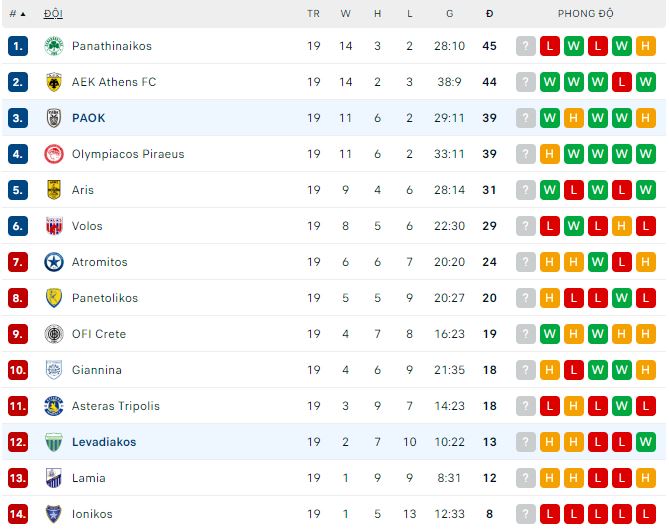Click the Olympiacos Piraeus badge
The image size is (669, 531).
pyautogui.click(x=54, y=154)
